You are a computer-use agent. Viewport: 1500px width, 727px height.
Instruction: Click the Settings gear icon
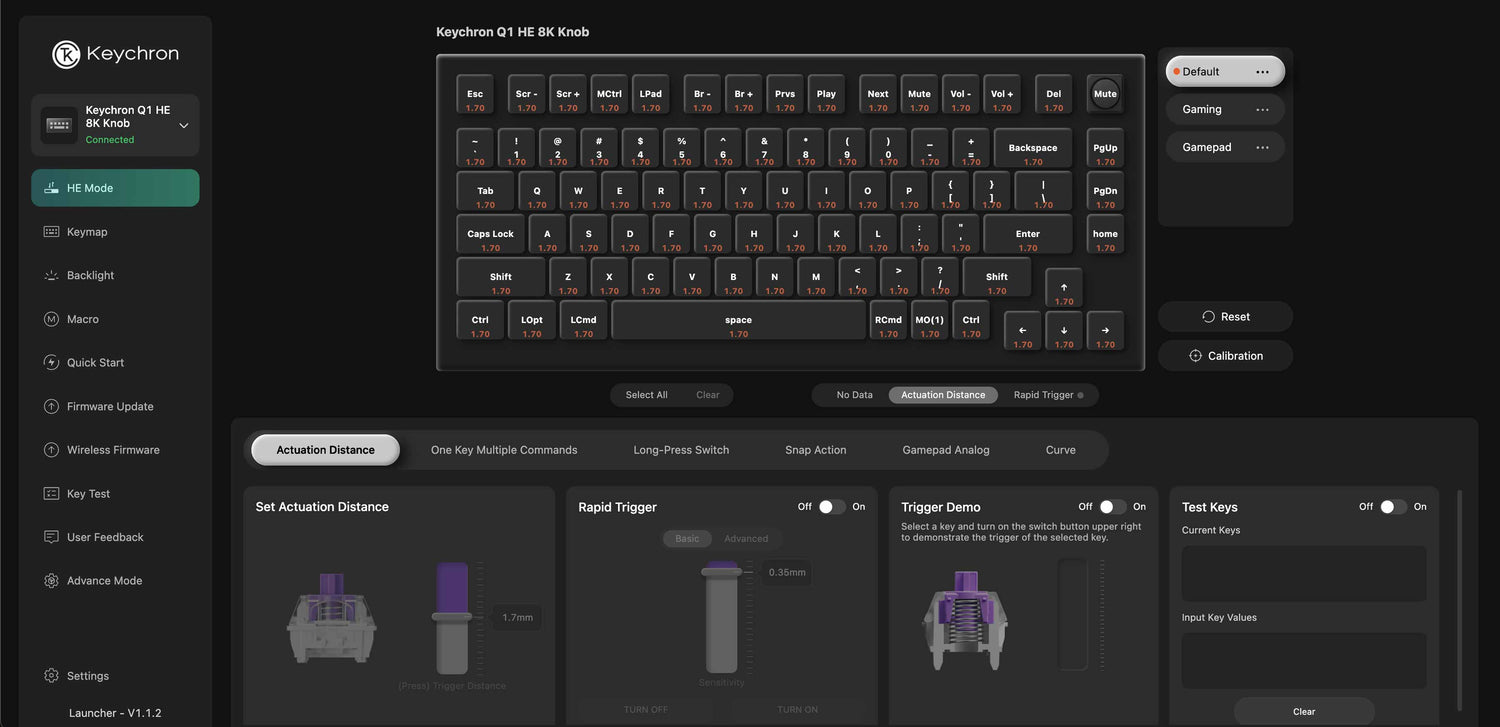pos(51,676)
